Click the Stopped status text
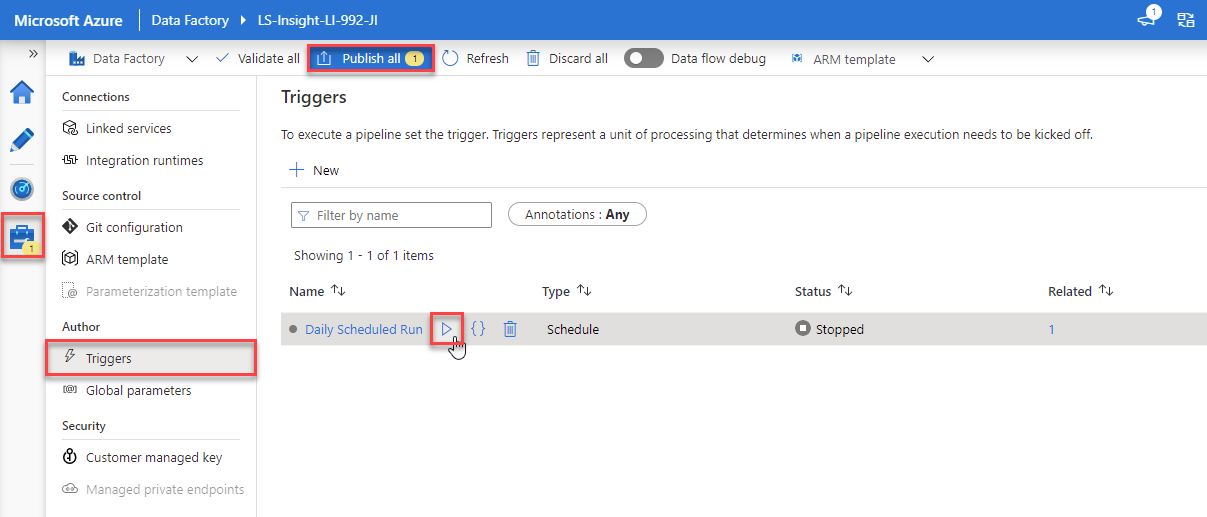The width and height of the screenshot is (1207, 517). pos(840,329)
